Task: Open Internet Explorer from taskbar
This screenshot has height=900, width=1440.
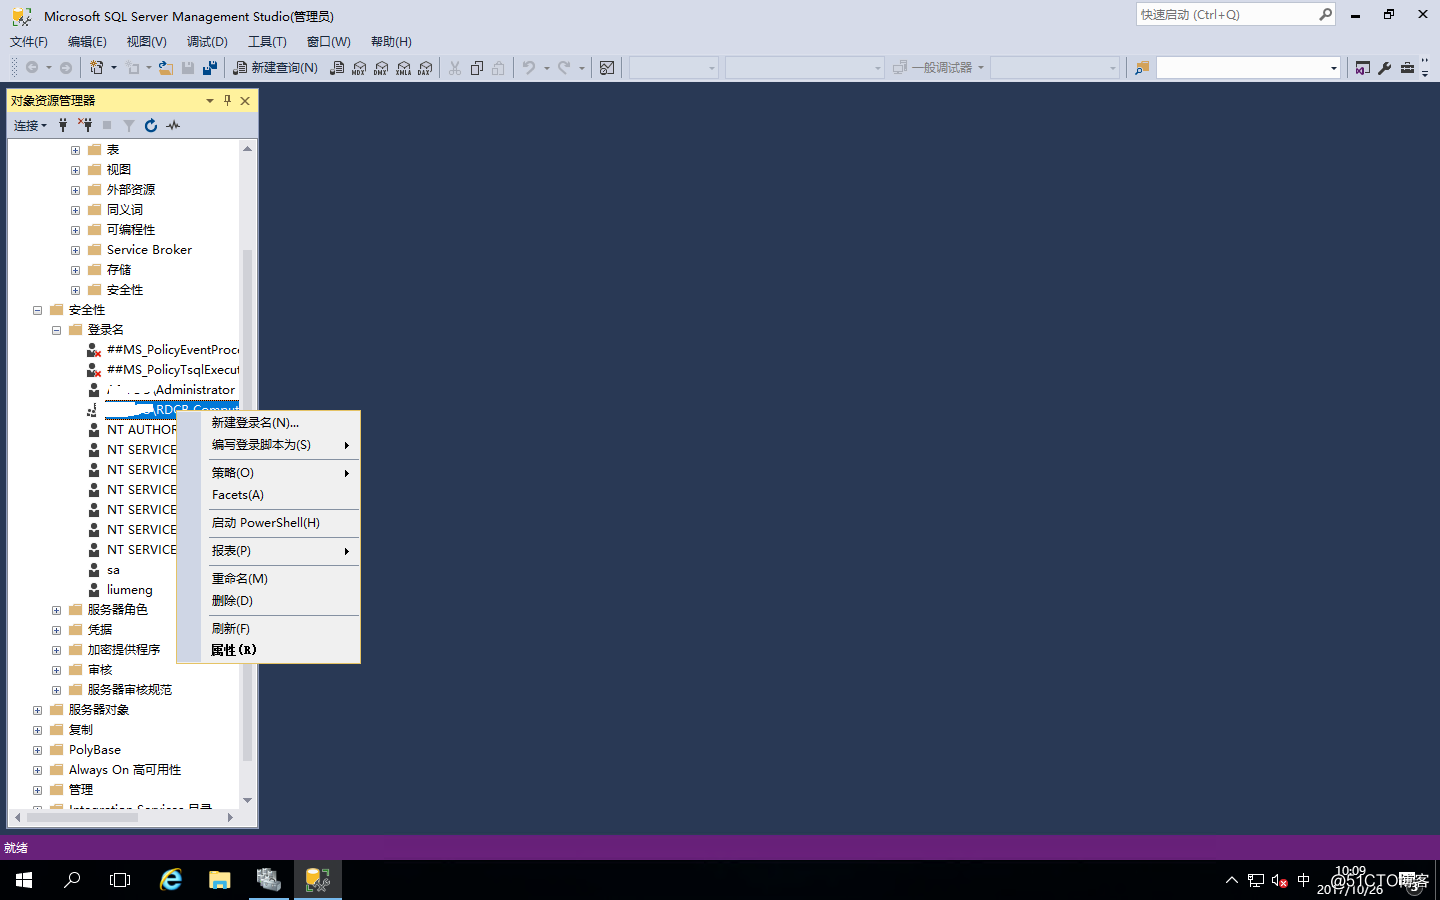Action: point(171,880)
